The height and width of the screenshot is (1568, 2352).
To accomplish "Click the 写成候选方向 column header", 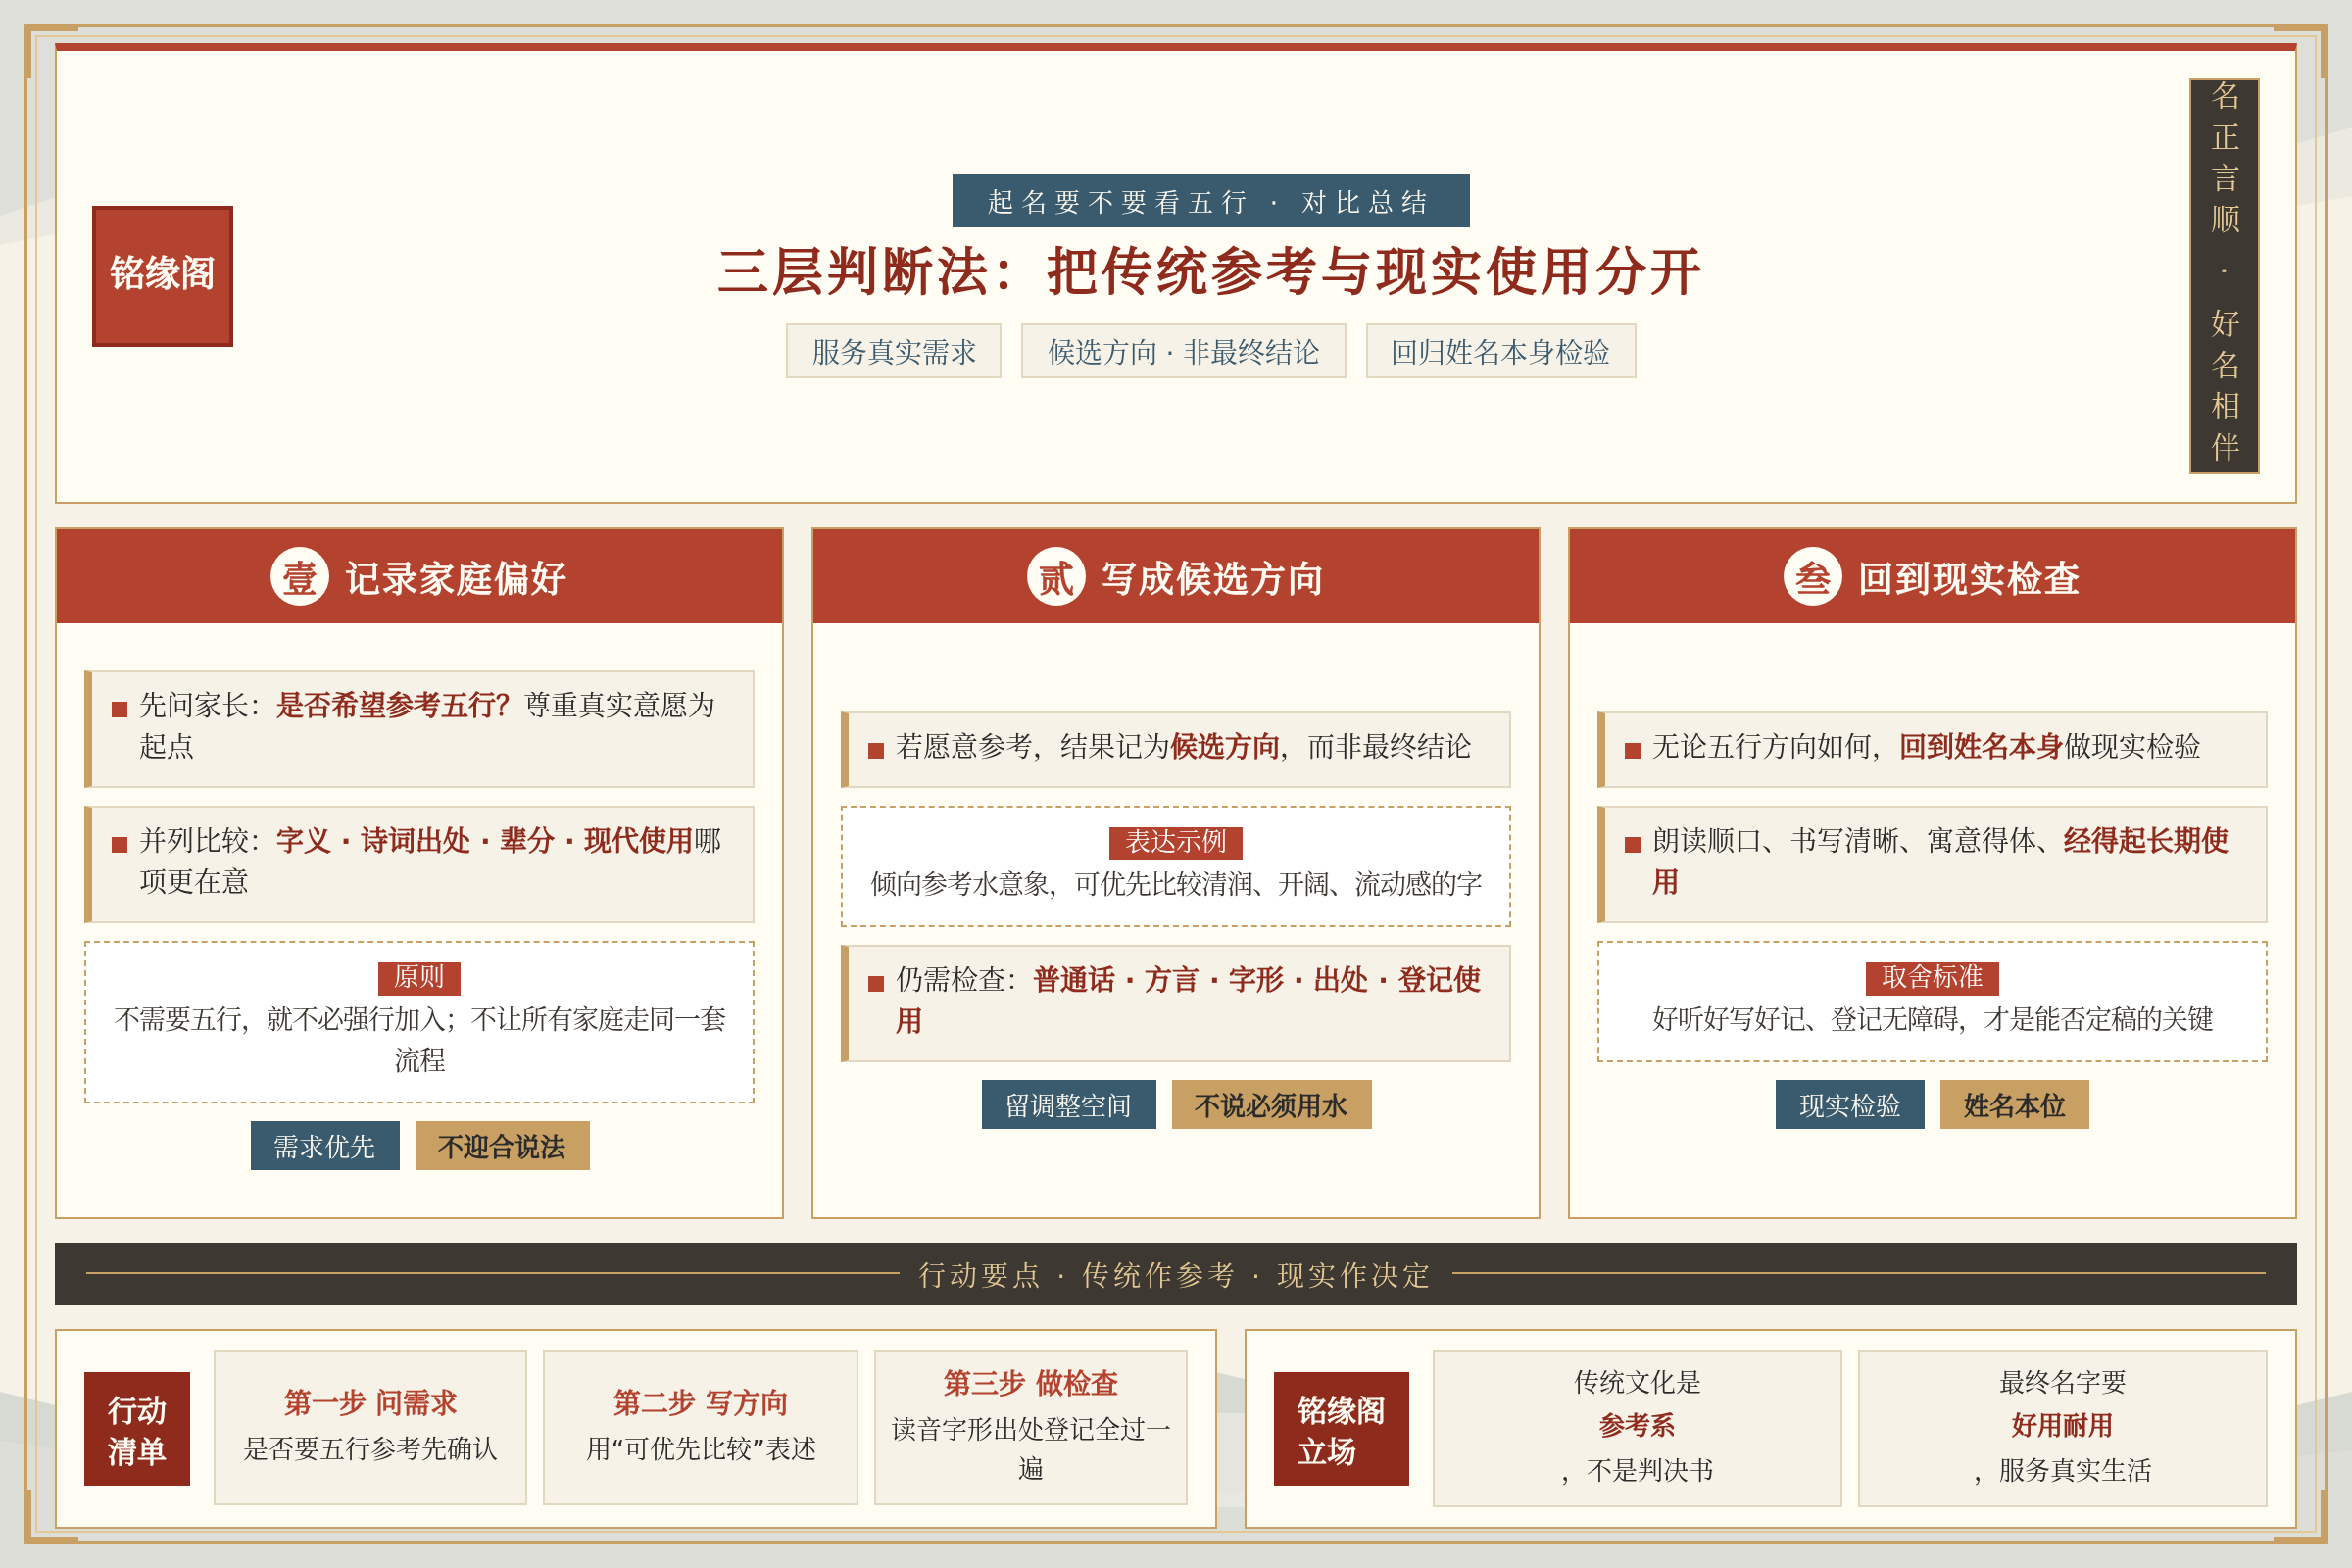I will [1176, 577].
